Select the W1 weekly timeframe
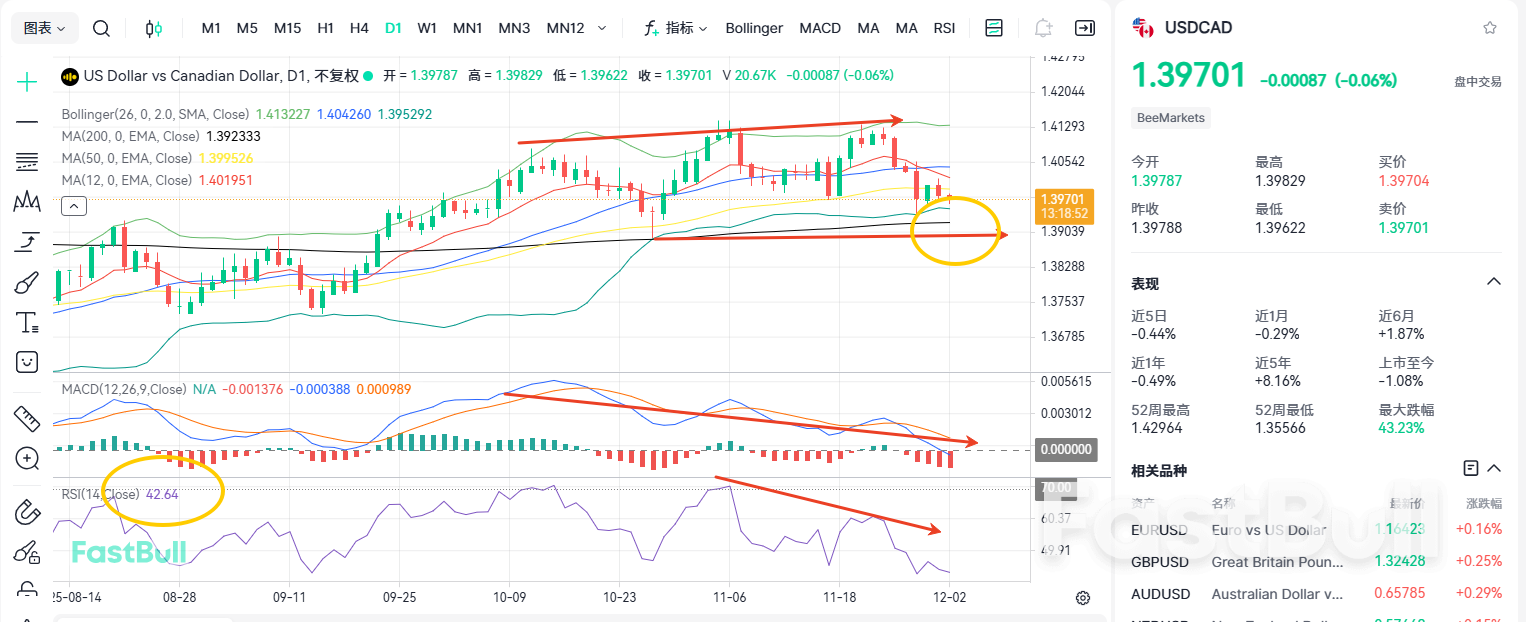Screen dimensions: 1526x622 [427, 28]
